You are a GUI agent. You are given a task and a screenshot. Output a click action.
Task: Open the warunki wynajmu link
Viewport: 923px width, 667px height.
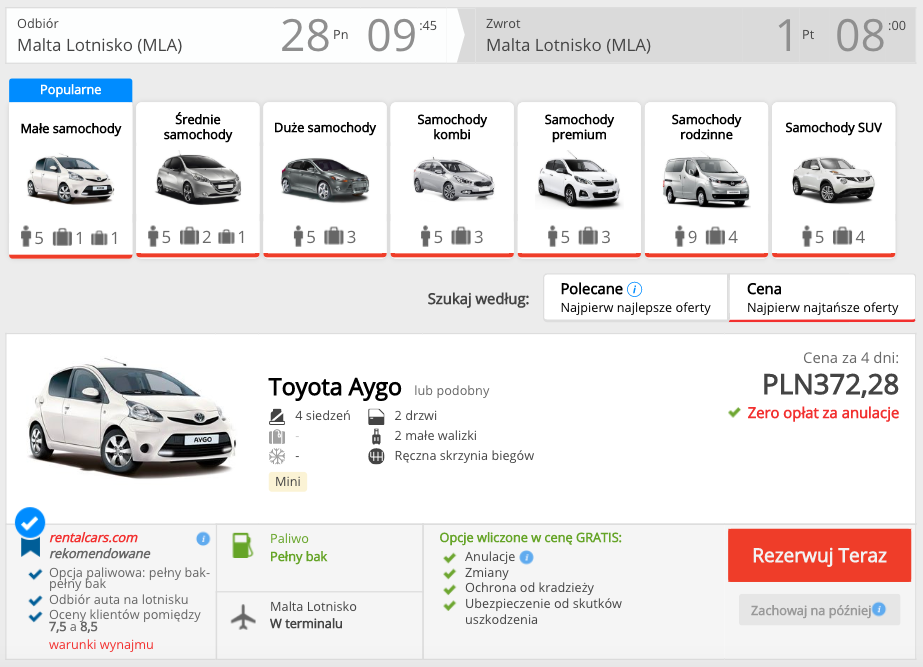pos(101,645)
